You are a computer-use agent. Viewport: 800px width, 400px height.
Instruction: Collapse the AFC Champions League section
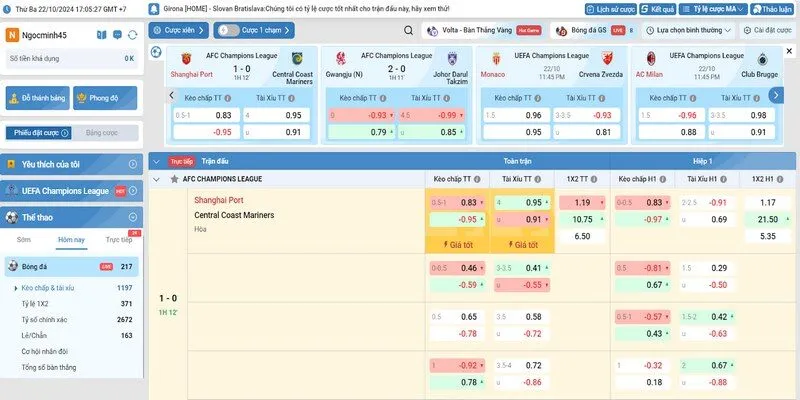[157, 178]
